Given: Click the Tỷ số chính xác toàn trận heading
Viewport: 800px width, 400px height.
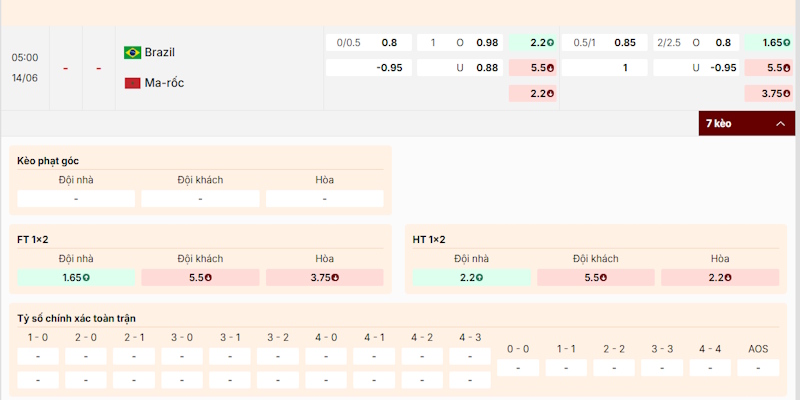Looking at the screenshot, I should pyautogui.click(x=77, y=318).
